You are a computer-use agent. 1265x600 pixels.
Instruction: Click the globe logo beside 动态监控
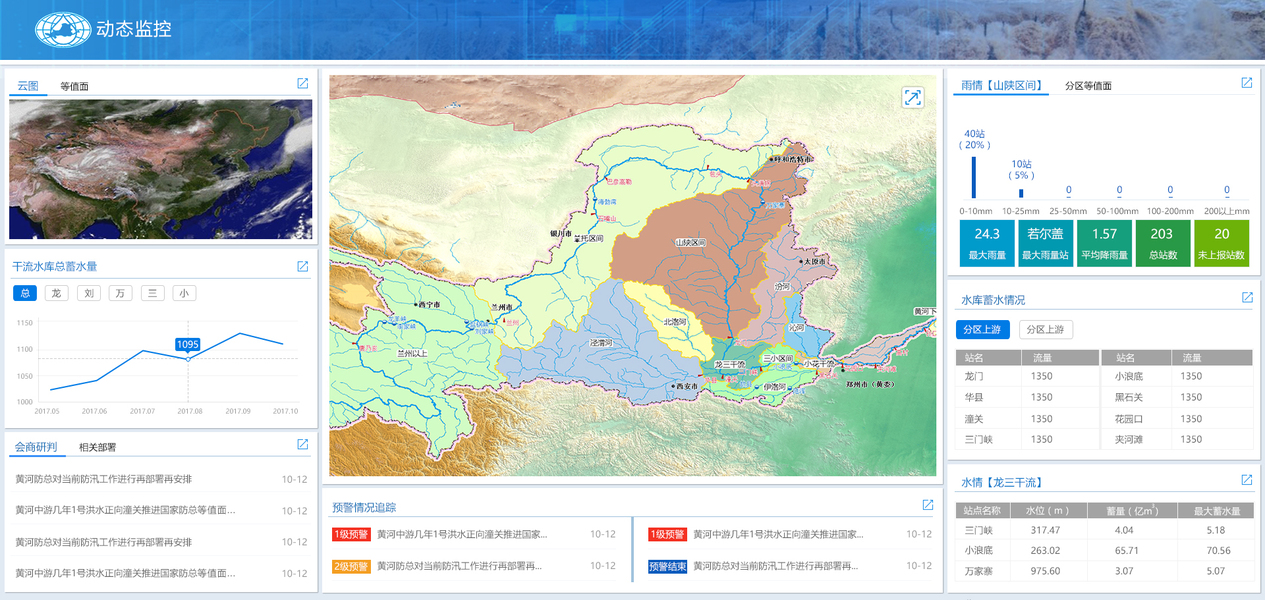[62, 29]
